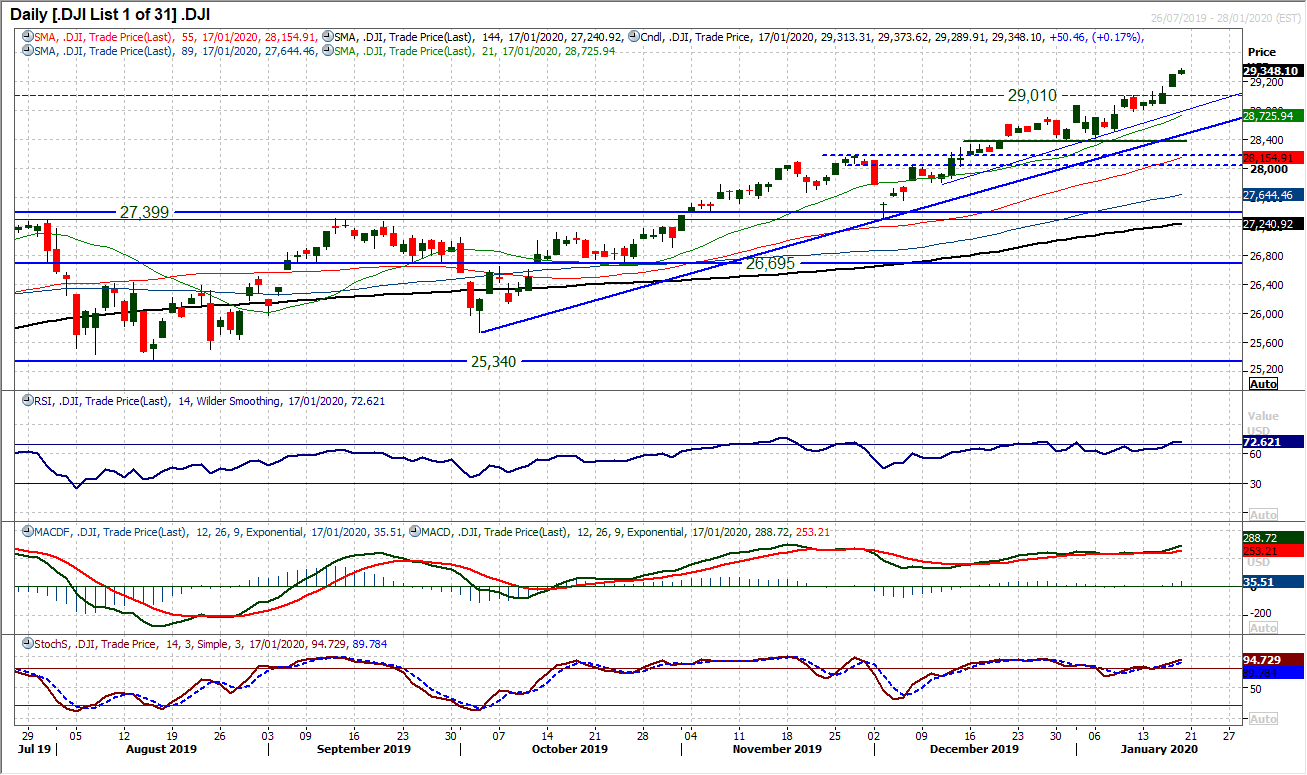
Task: Open the SMA 89 indicator settings icon
Action: pos(25,50)
